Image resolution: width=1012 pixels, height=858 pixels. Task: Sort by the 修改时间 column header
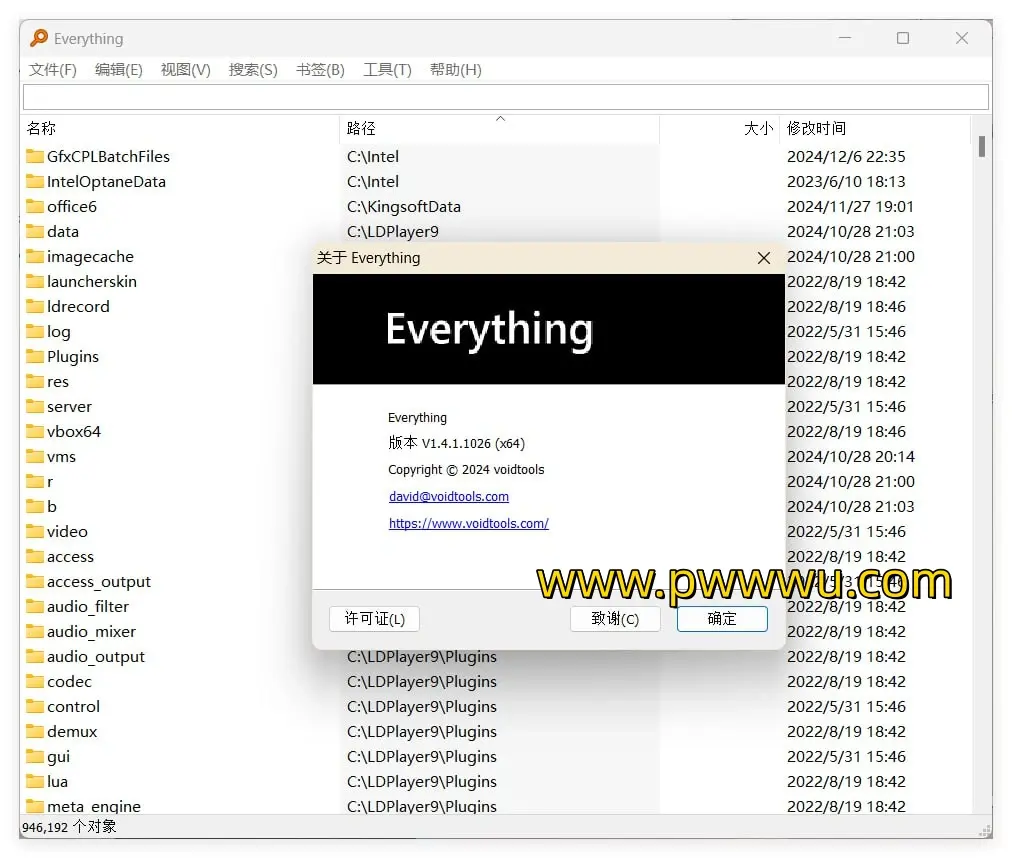coord(816,128)
